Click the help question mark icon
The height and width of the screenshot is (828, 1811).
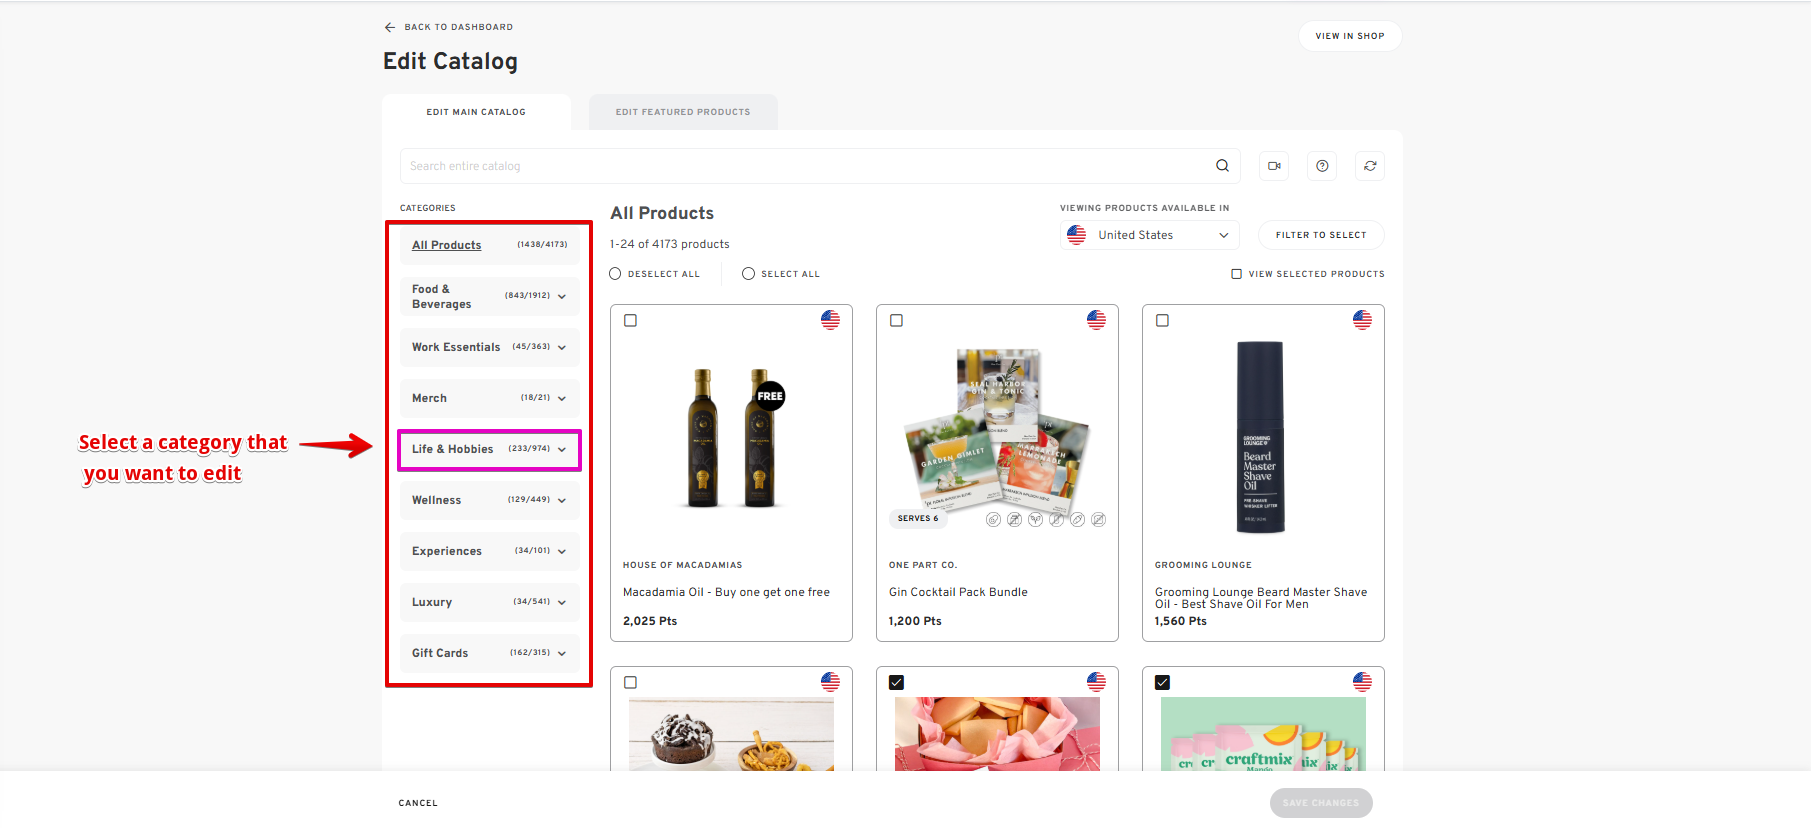click(x=1322, y=166)
